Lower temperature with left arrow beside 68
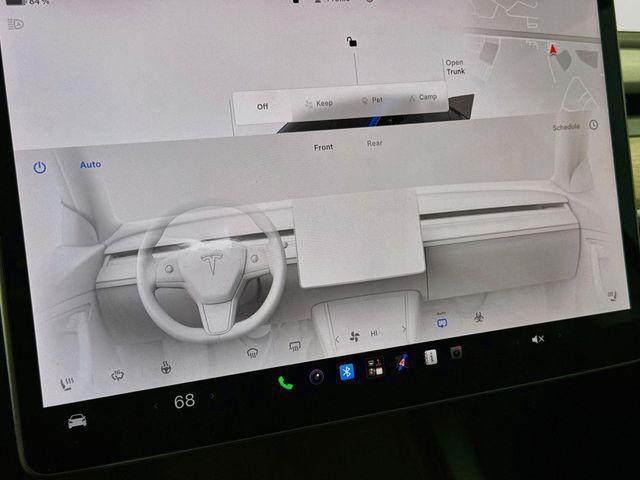Image resolution: width=640 pixels, height=480 pixels. point(156,405)
